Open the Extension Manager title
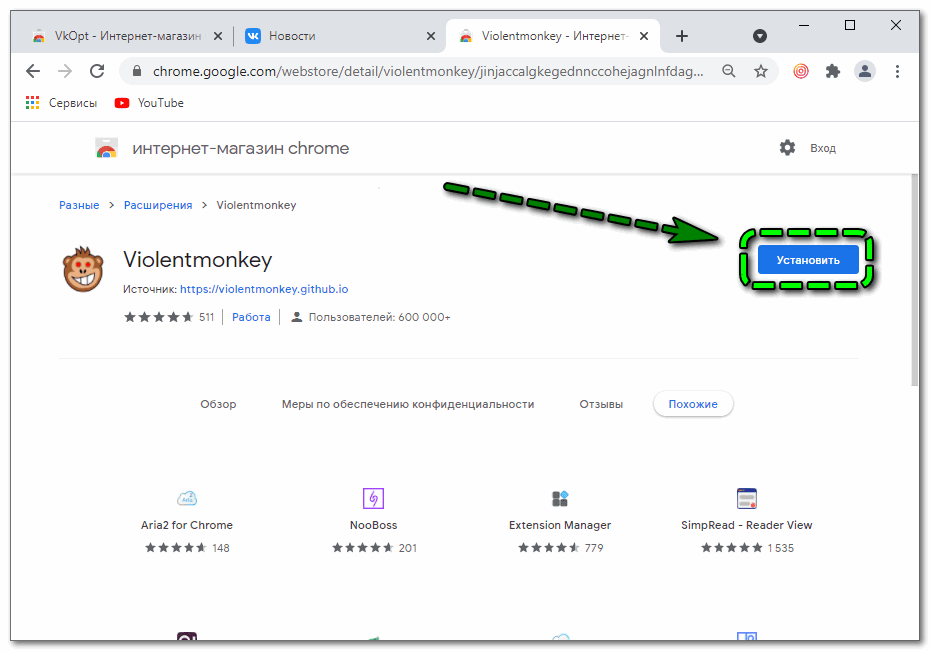This screenshot has height=652, width=931. coord(560,526)
